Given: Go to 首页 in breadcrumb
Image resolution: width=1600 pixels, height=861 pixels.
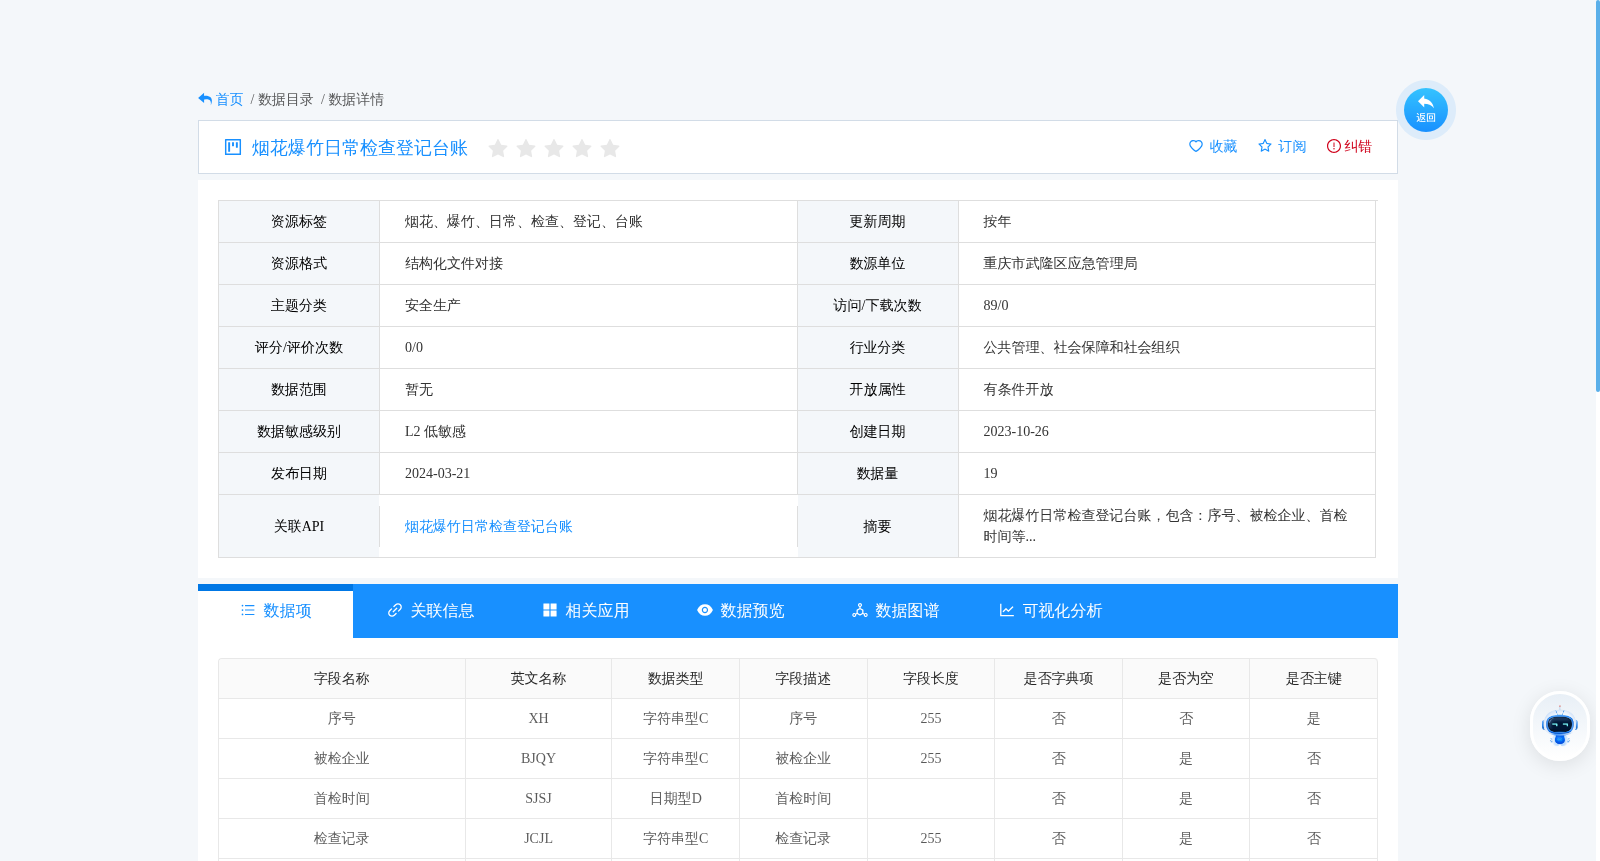Looking at the screenshot, I should click(x=229, y=99).
